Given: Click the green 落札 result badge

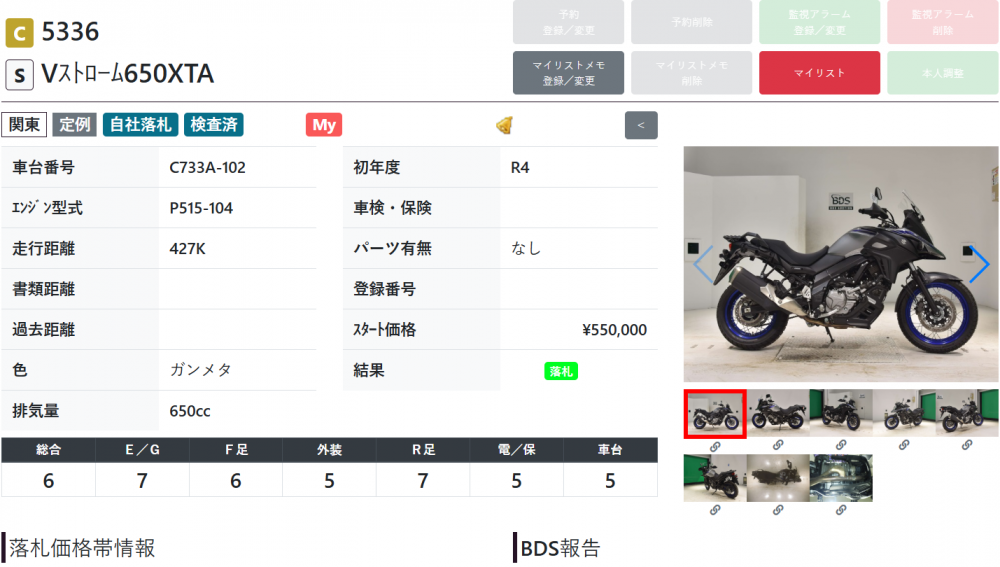Looking at the screenshot, I should tap(561, 371).
